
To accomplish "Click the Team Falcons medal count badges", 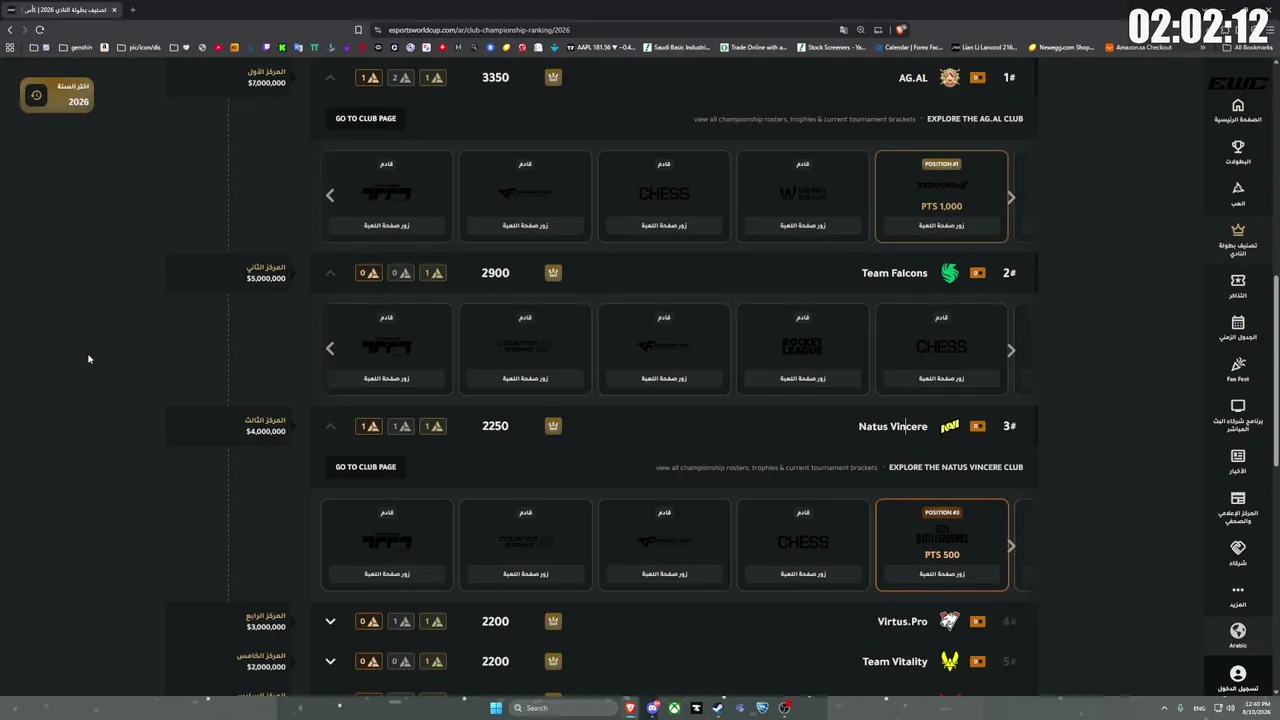I will (x=400, y=272).
